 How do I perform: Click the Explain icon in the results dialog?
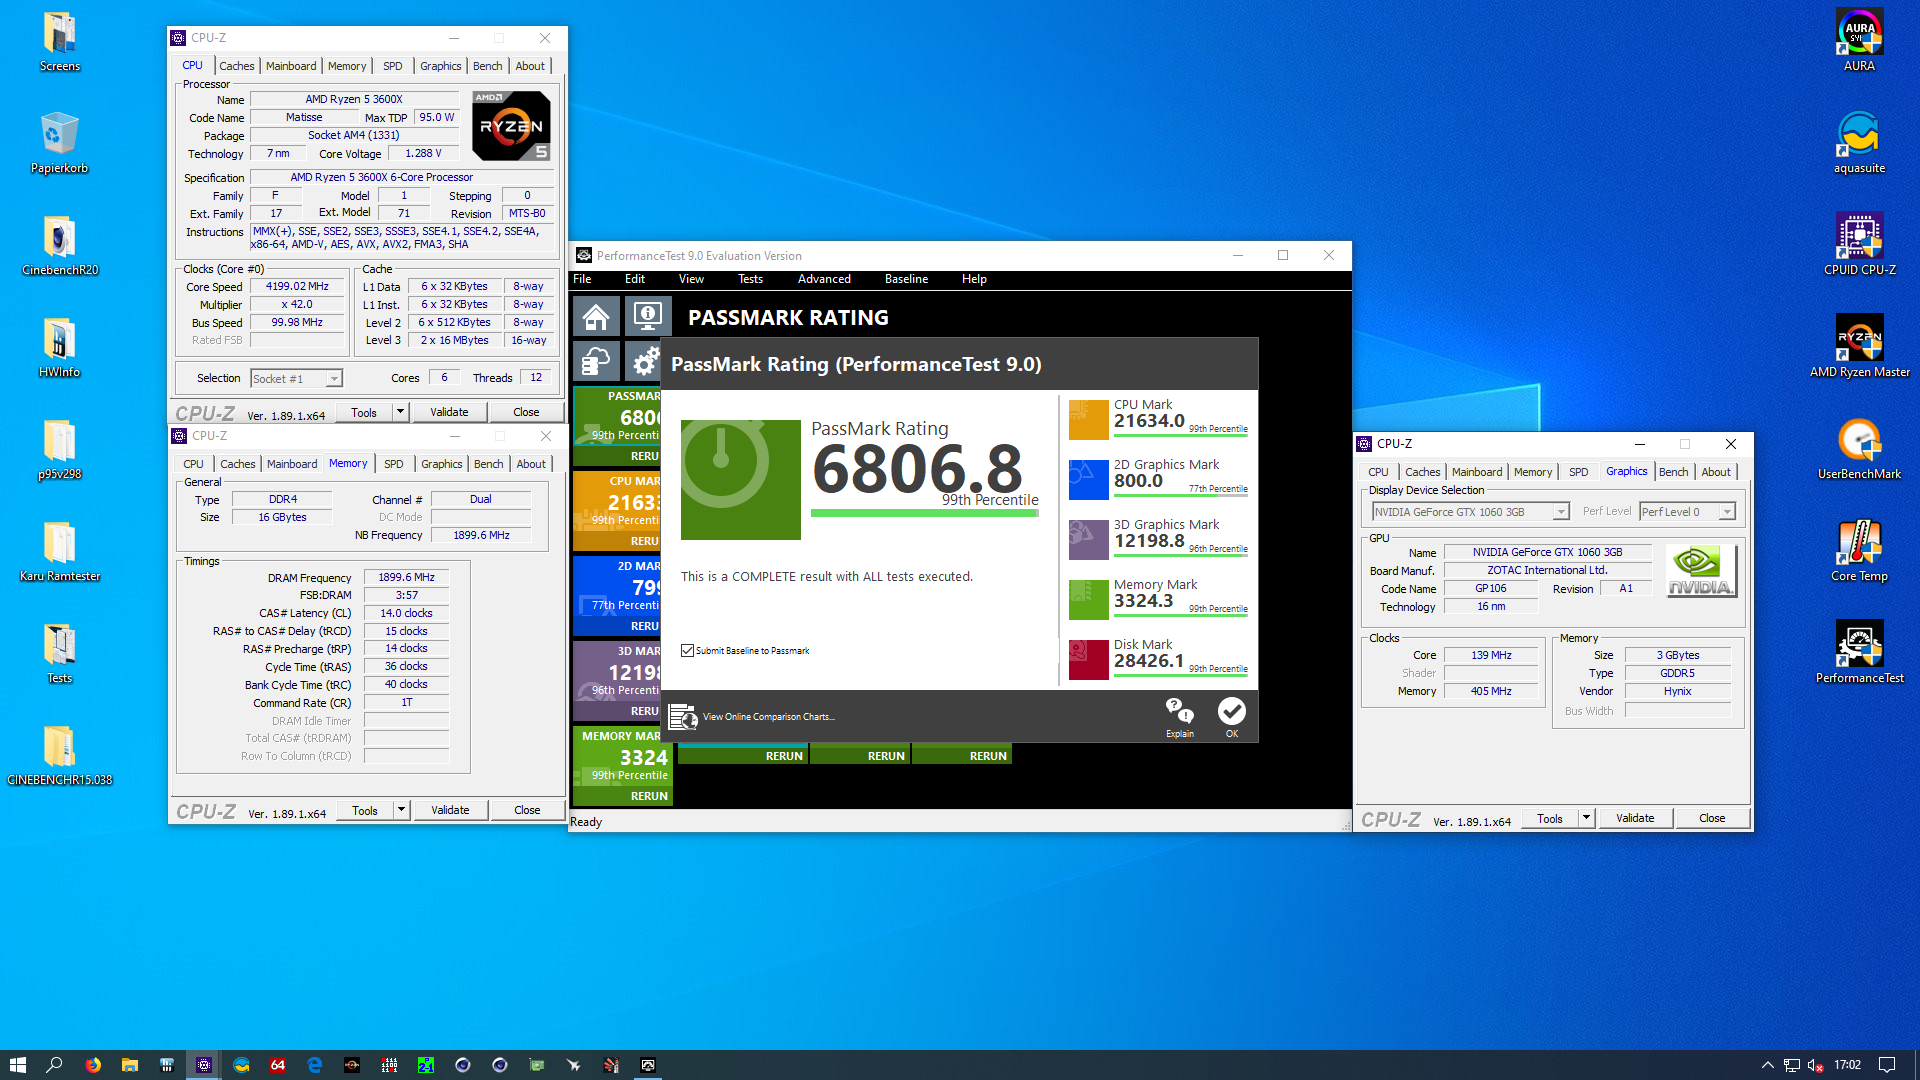(x=1180, y=712)
